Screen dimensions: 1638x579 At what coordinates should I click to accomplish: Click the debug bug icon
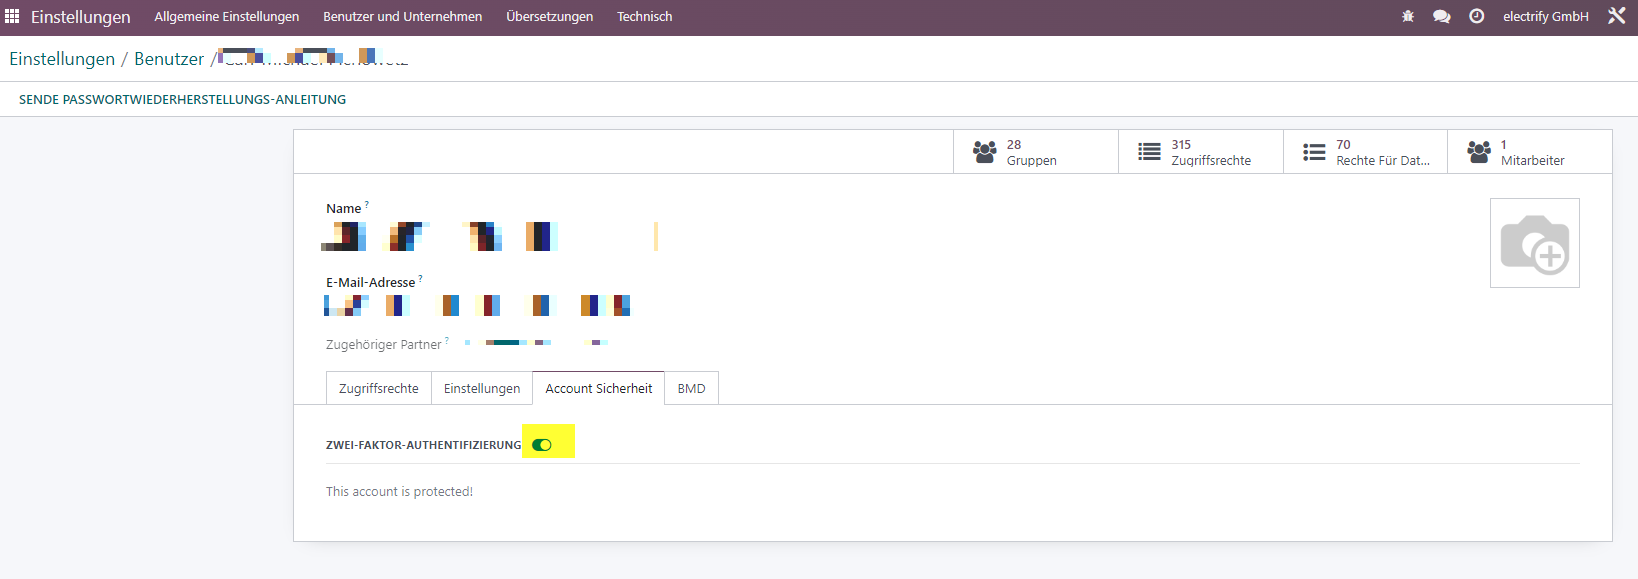(x=1408, y=16)
